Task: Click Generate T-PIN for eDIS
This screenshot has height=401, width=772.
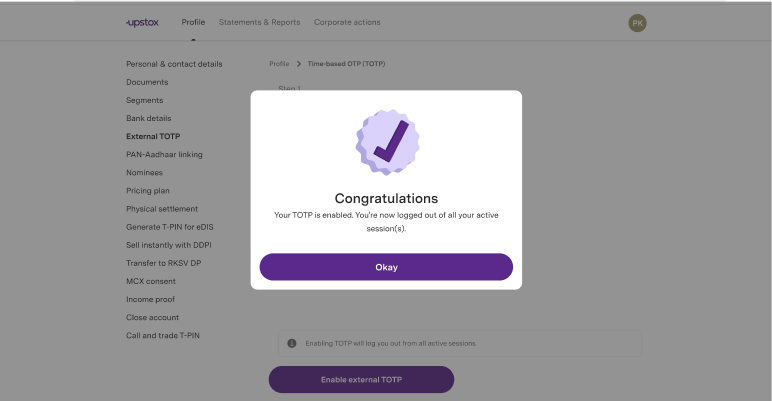Action: click(x=168, y=226)
